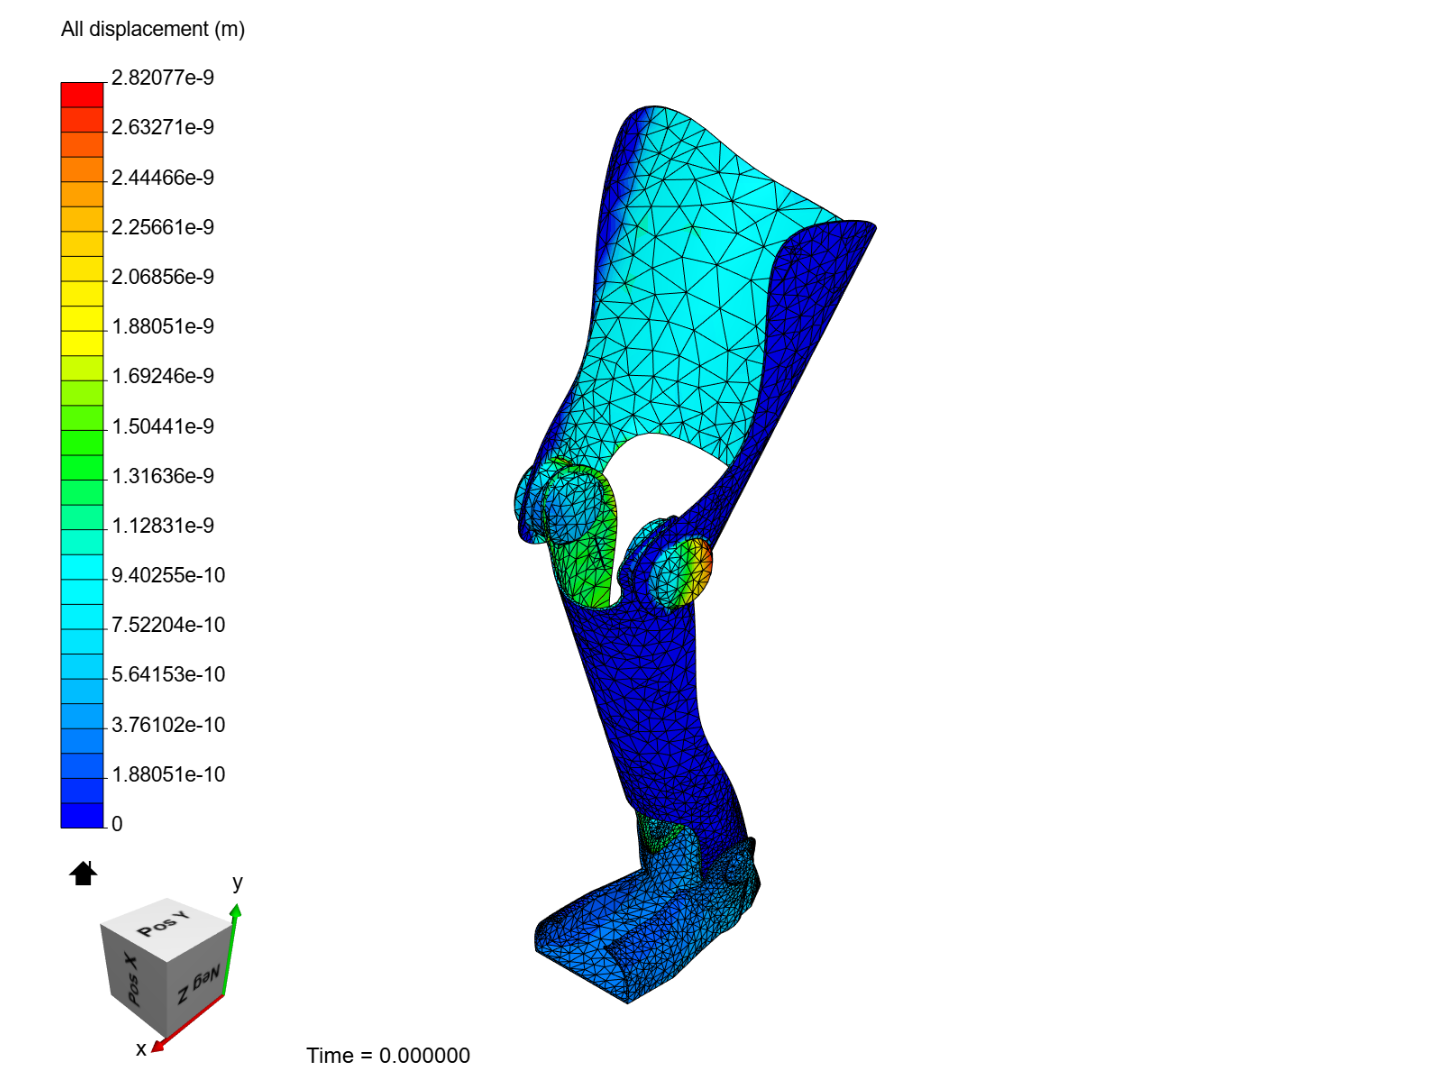This screenshot has height=1080, width=1440.
Task: Click legend value 3.76102e-10
Action: pos(168,724)
